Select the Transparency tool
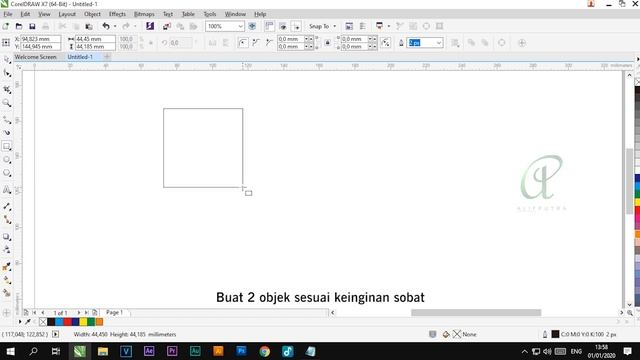This screenshot has width=640, height=360. tap(7, 250)
